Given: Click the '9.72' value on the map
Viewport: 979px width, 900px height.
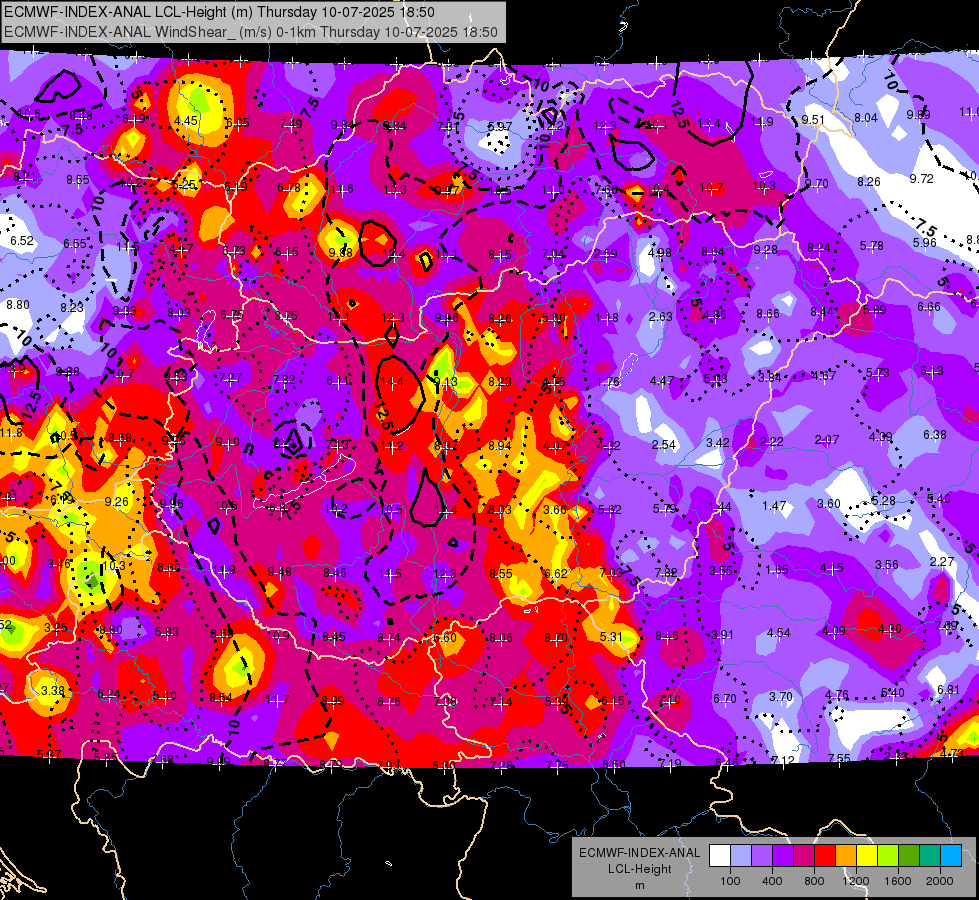Looking at the screenshot, I should [922, 179].
